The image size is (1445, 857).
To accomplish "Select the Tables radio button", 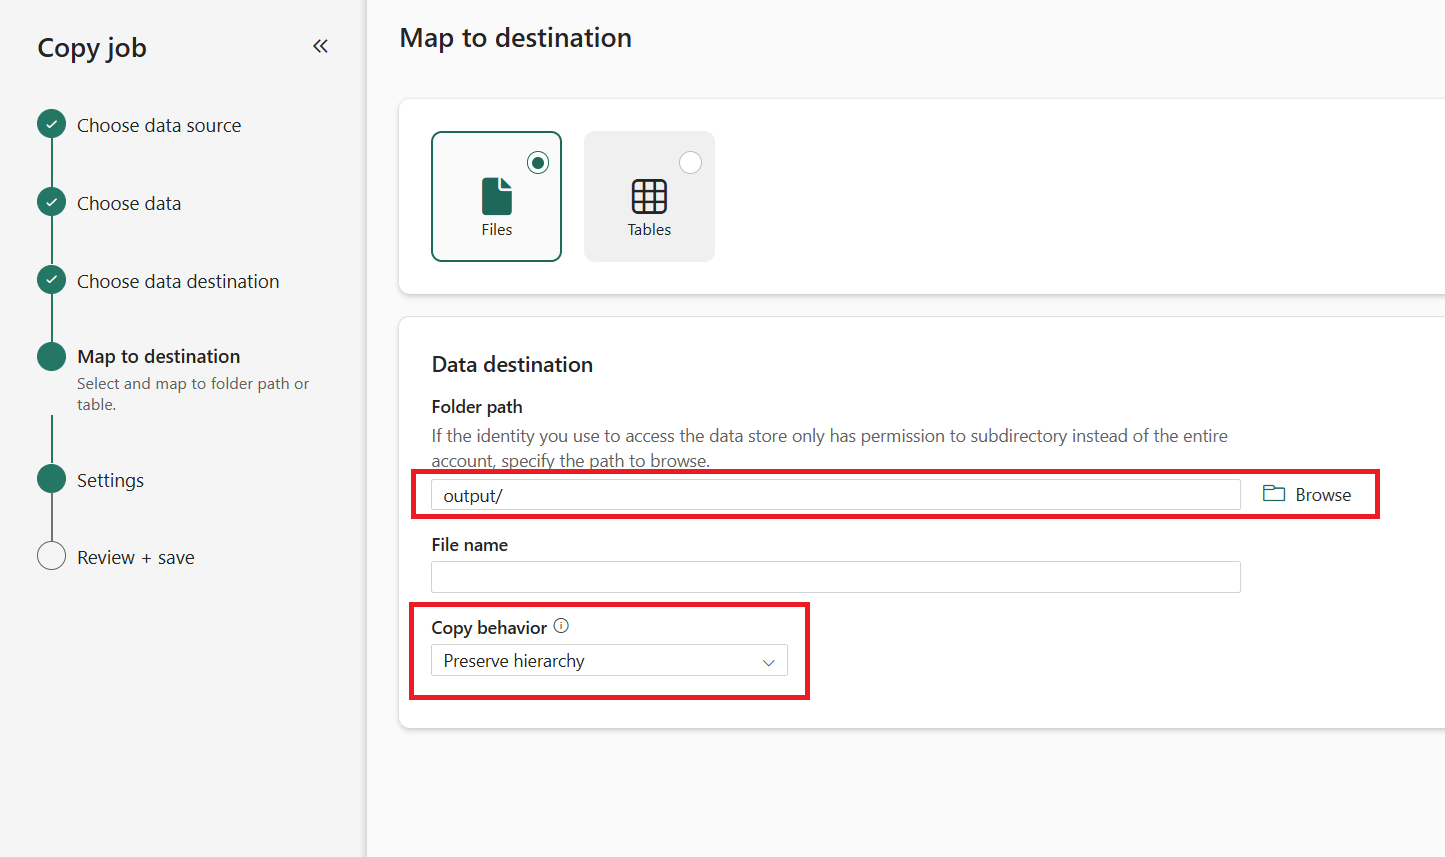I will coord(690,162).
